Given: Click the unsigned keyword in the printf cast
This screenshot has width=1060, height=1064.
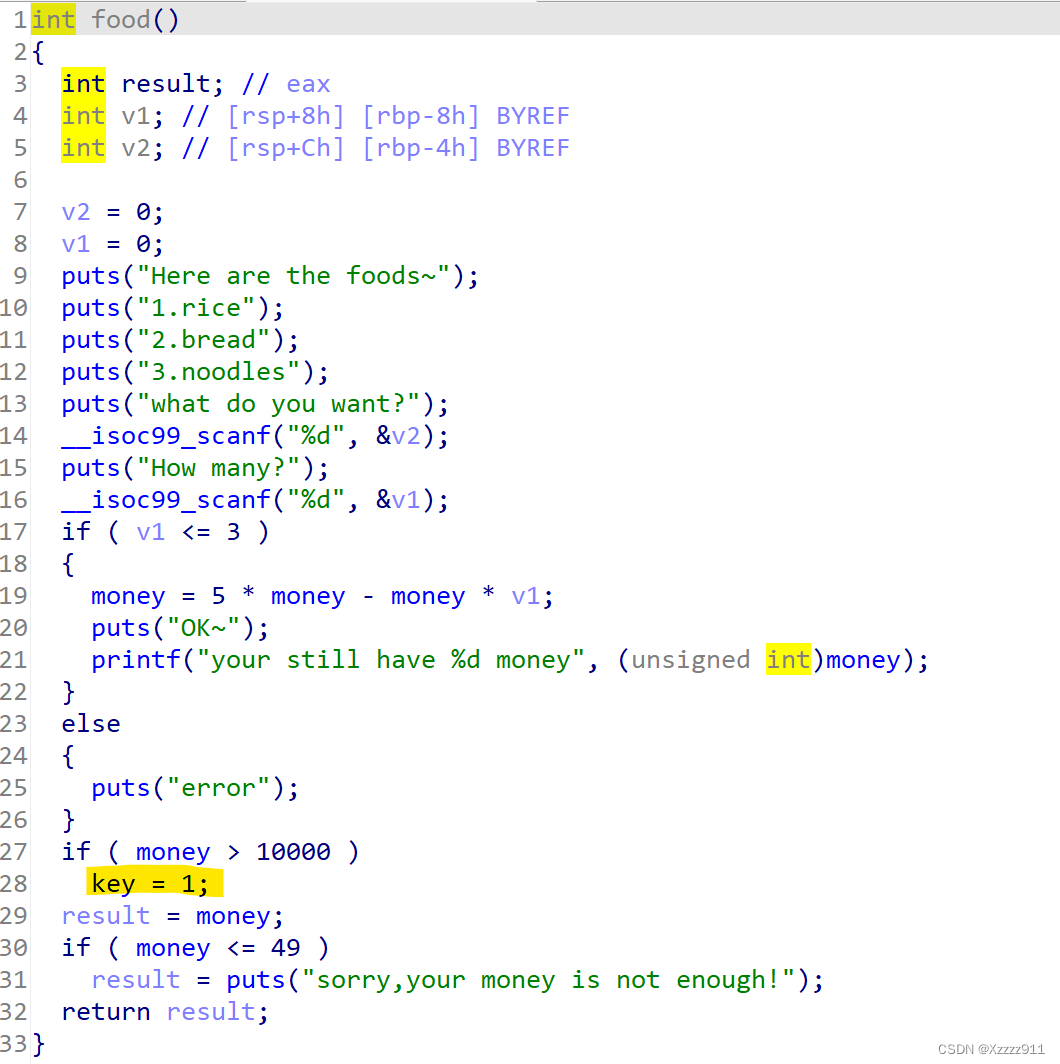Looking at the screenshot, I should [x=690, y=660].
